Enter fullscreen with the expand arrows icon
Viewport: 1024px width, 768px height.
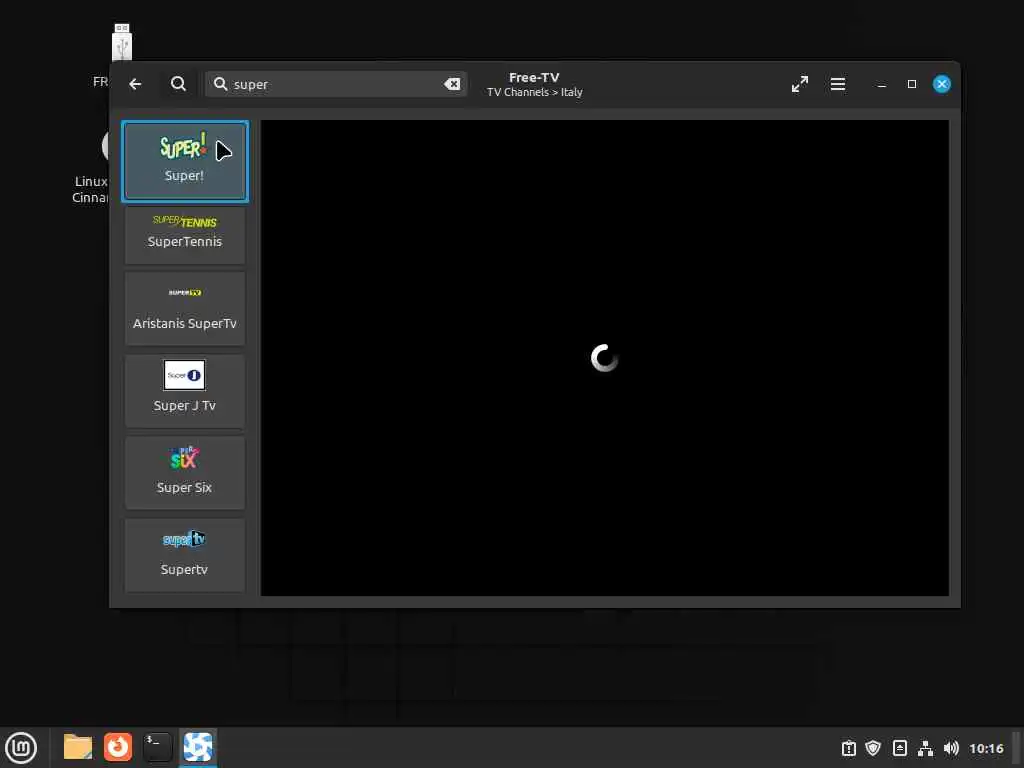coord(799,84)
